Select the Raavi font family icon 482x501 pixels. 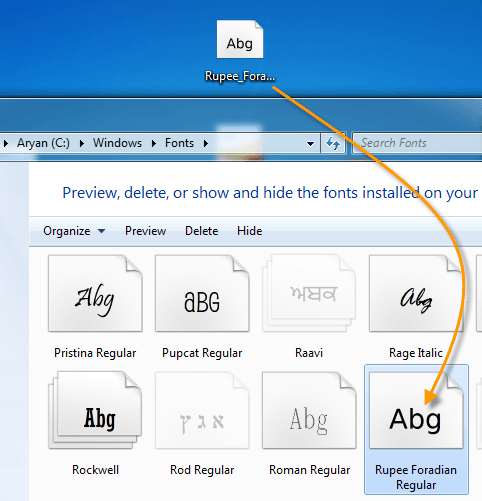(309, 293)
